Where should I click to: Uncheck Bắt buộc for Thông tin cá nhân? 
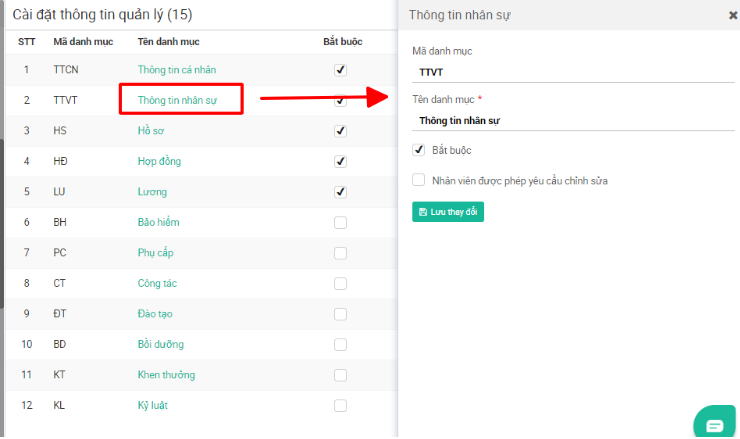pos(340,70)
